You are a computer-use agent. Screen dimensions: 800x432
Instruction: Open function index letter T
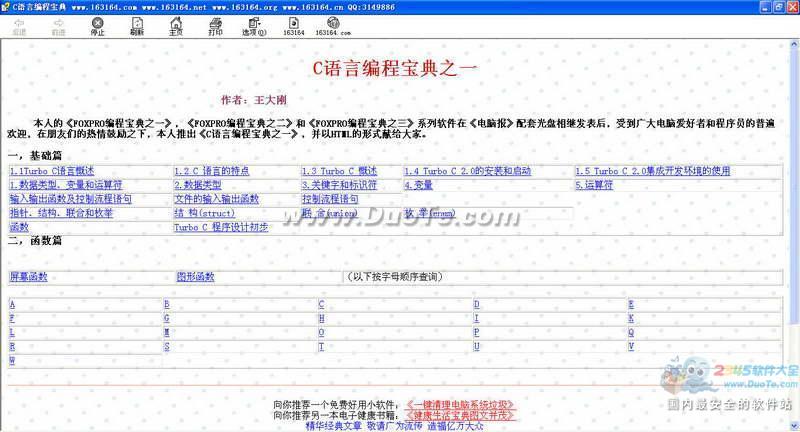click(x=321, y=347)
